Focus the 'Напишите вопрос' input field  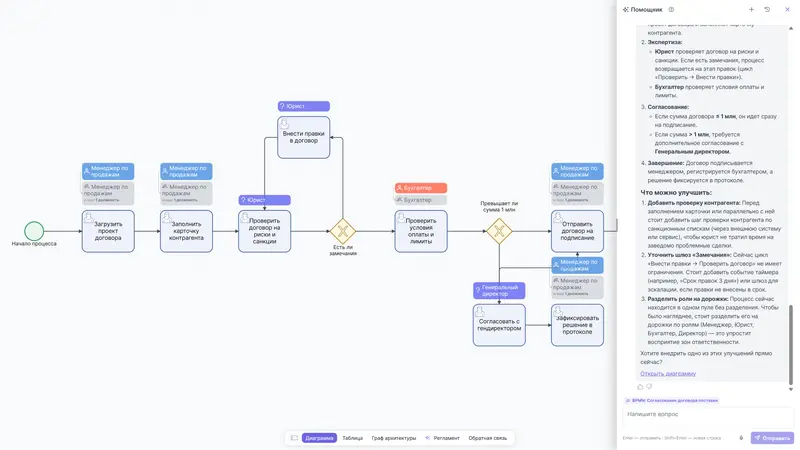707,414
